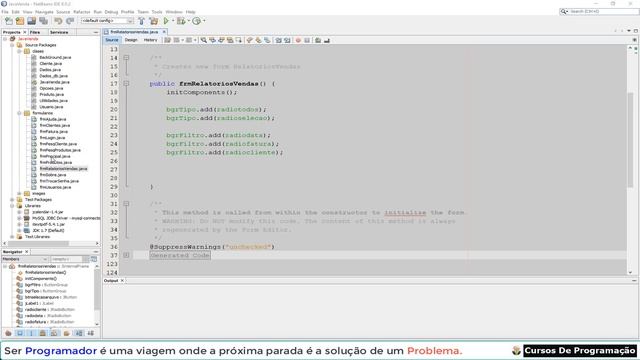Screen dimensions: 640x360
Task: Collapse the constructor fold at line 17
Action: click(x=126, y=83)
